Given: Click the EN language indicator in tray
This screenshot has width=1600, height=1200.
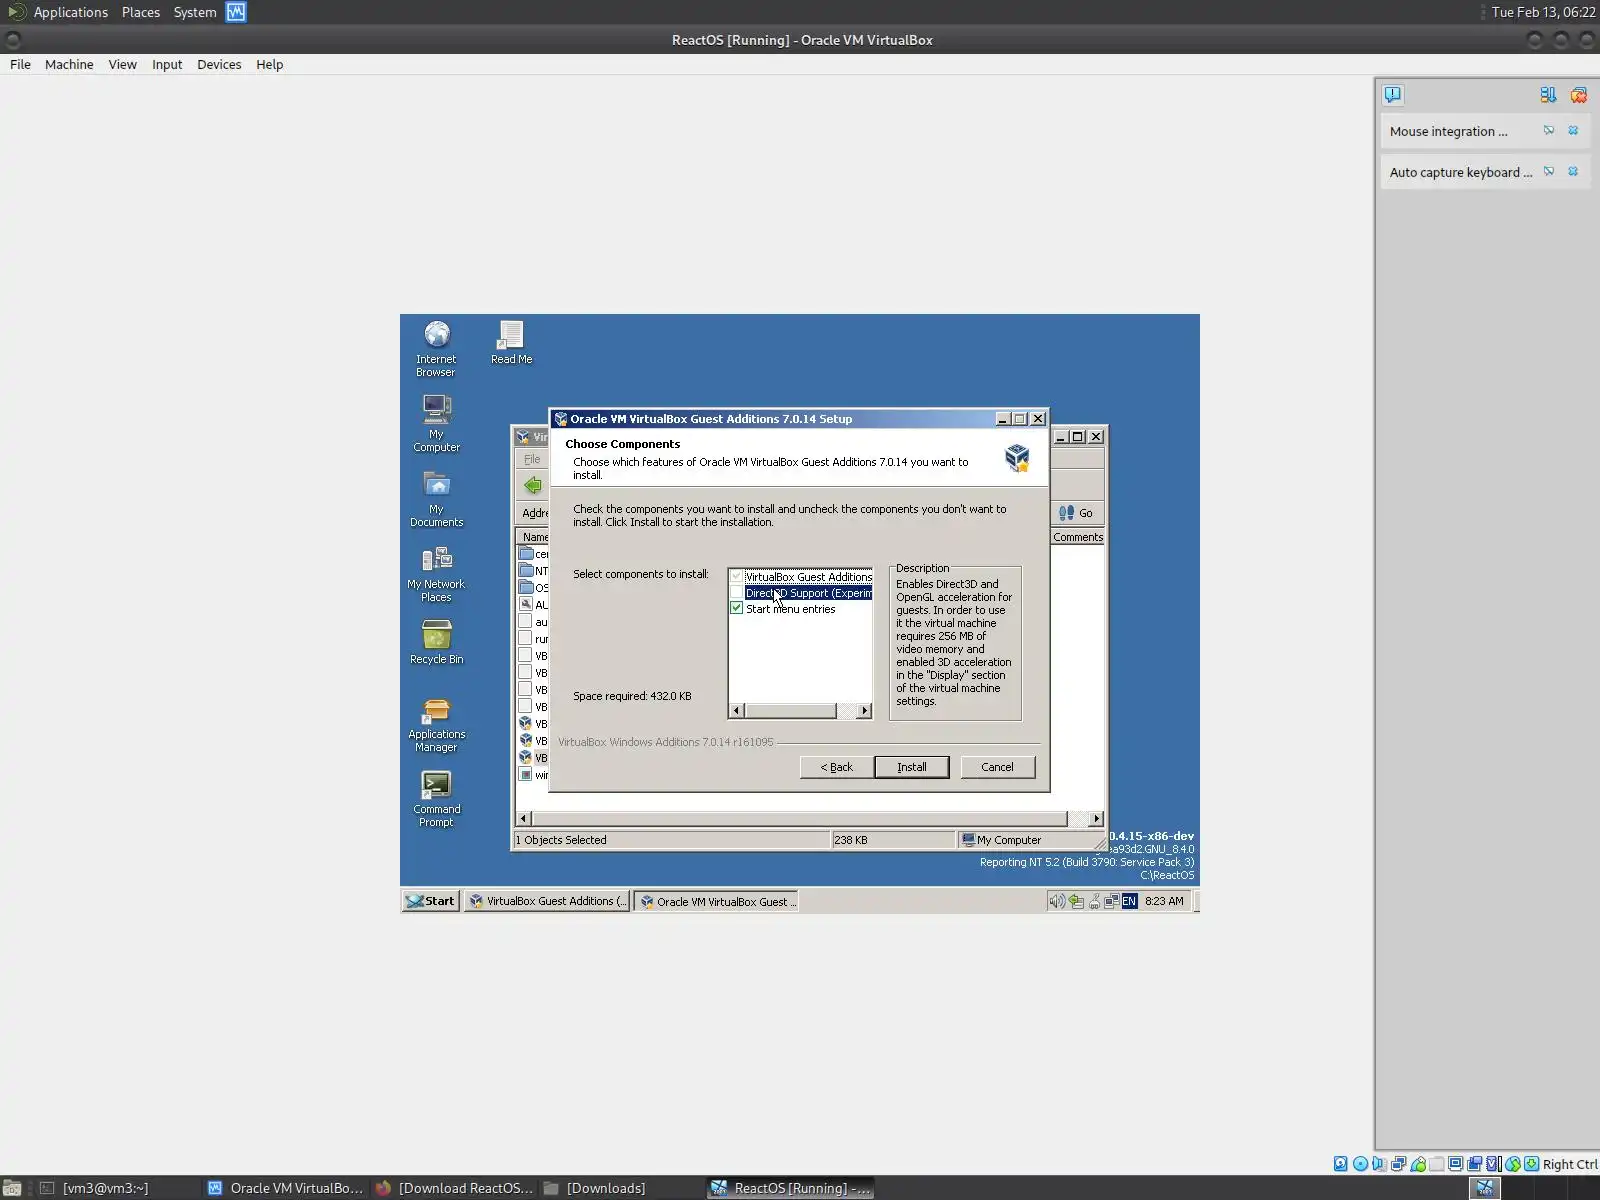Looking at the screenshot, I should pyautogui.click(x=1129, y=901).
